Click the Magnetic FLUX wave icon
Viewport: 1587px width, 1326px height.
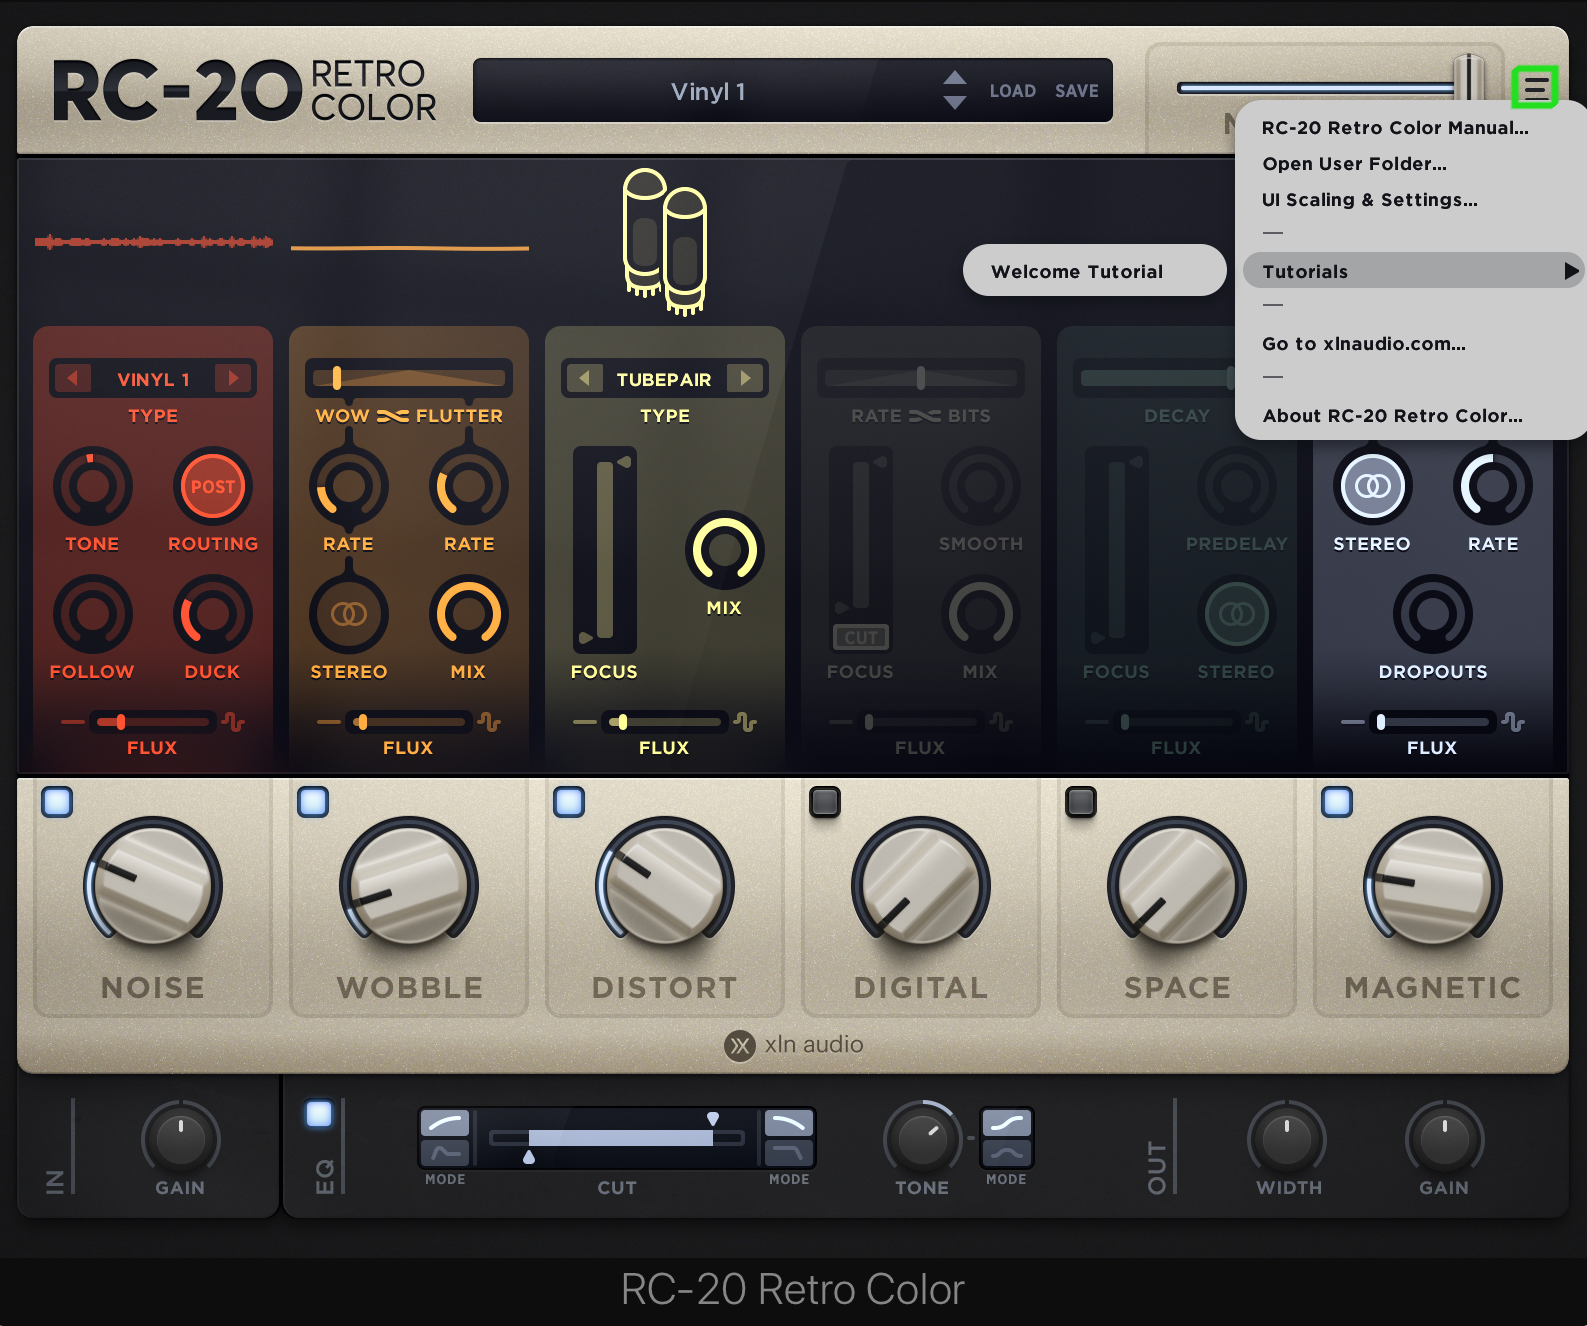click(1513, 722)
